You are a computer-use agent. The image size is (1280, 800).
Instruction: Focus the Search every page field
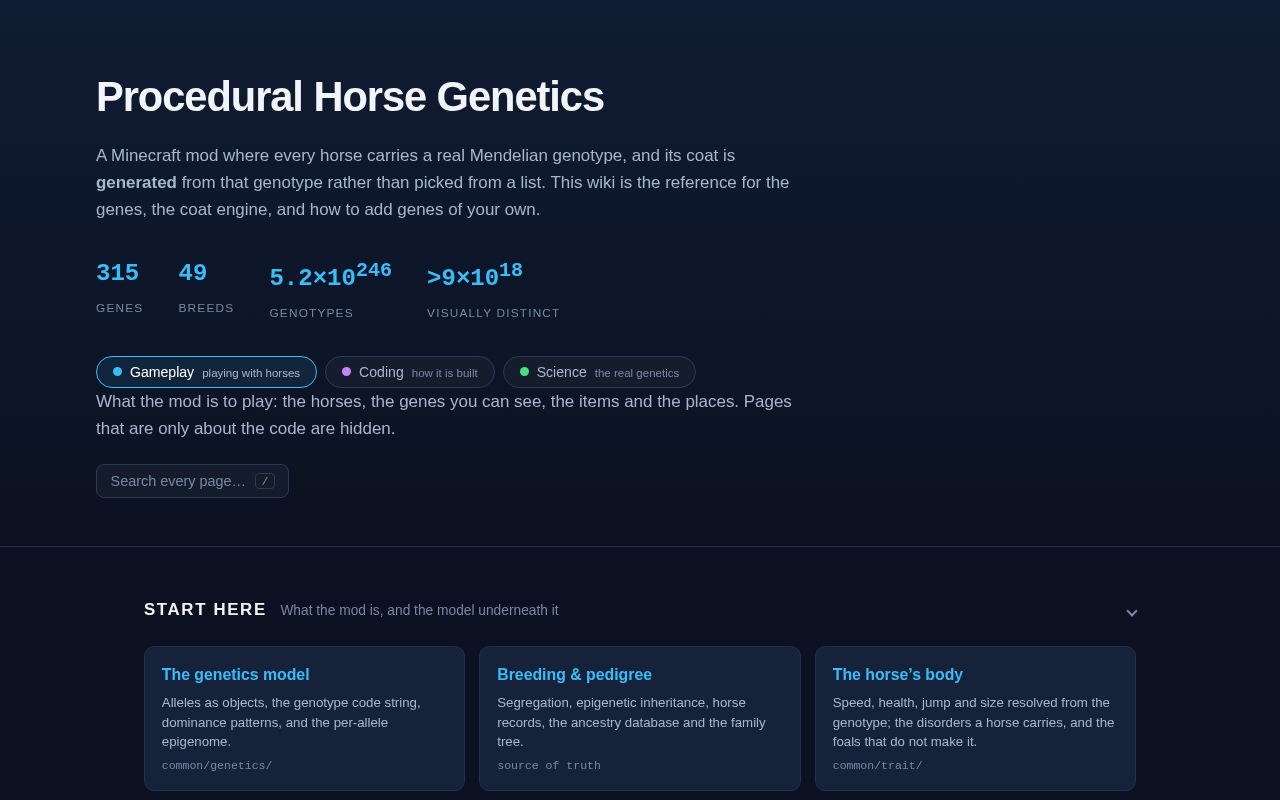click(192, 481)
